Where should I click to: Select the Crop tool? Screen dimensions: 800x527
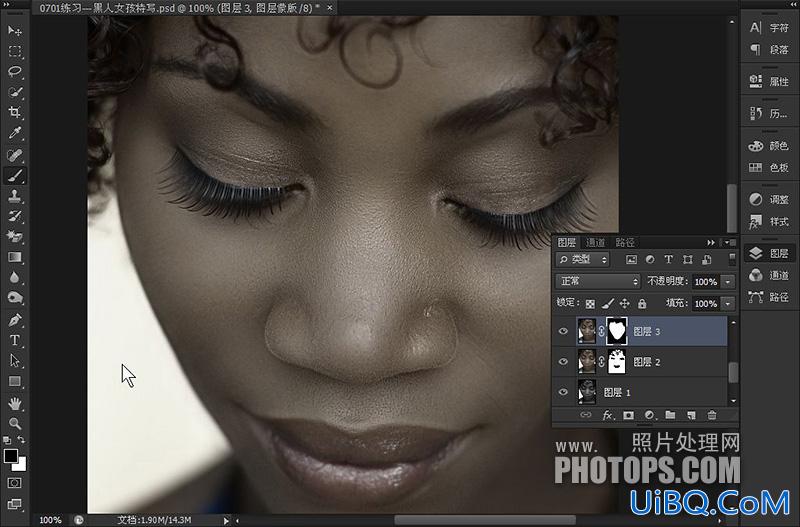point(15,112)
